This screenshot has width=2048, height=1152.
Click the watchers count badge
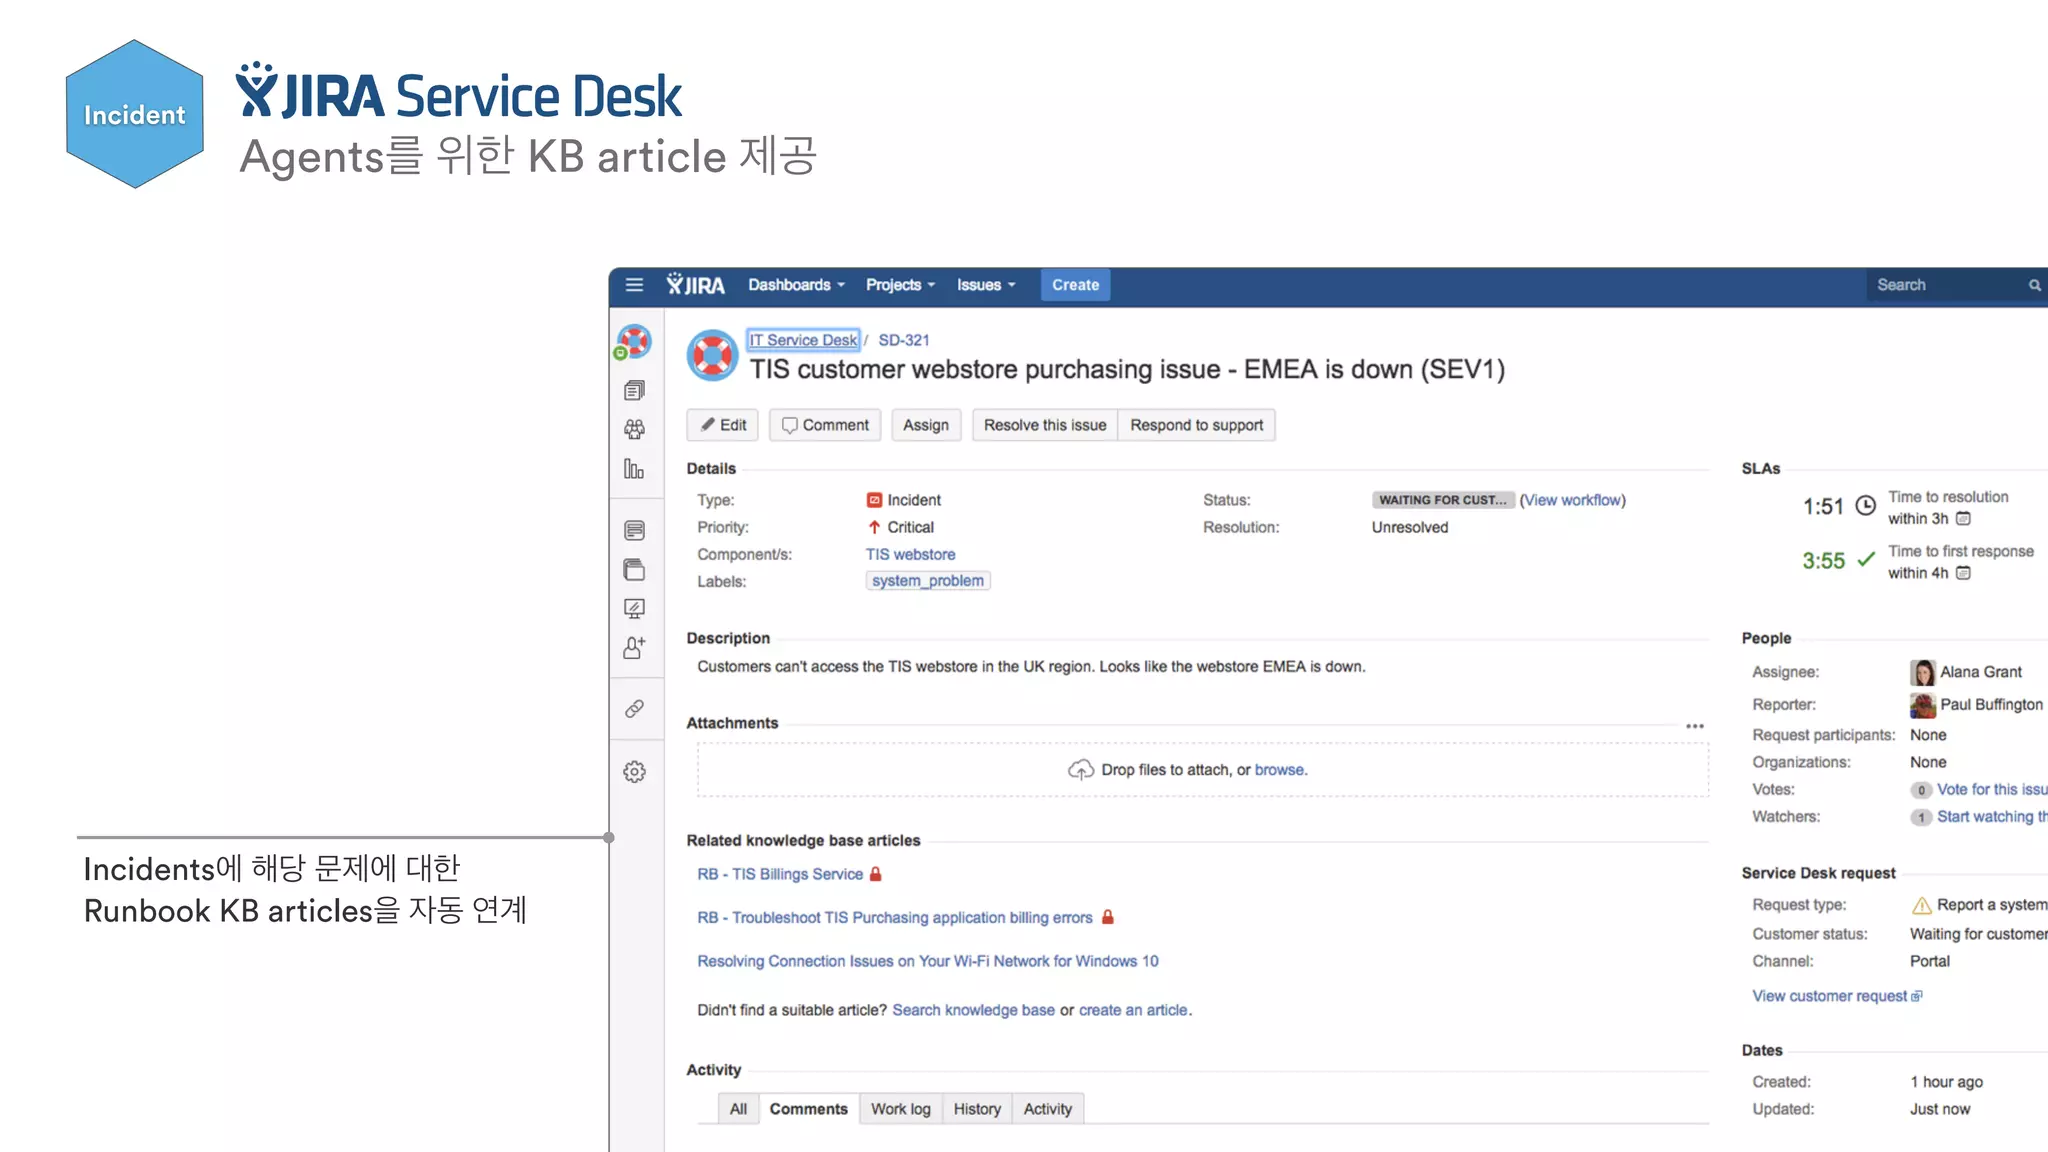tap(1921, 817)
